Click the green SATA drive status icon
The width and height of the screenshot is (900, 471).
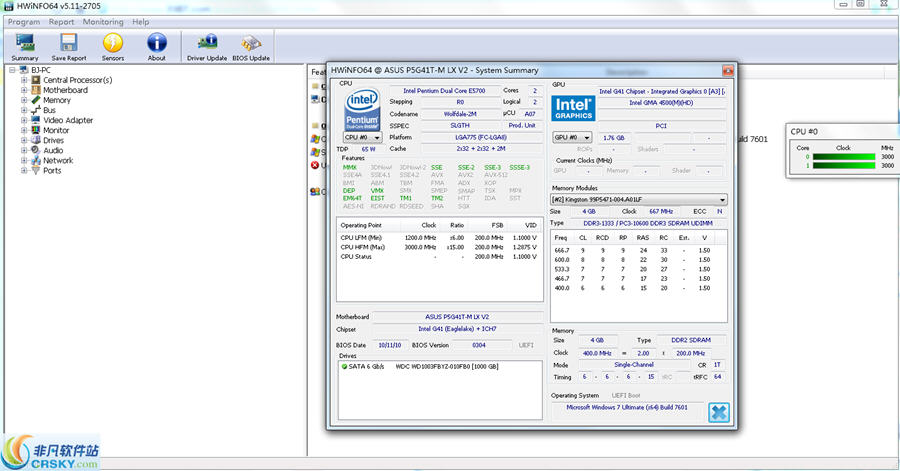pyautogui.click(x=344, y=367)
